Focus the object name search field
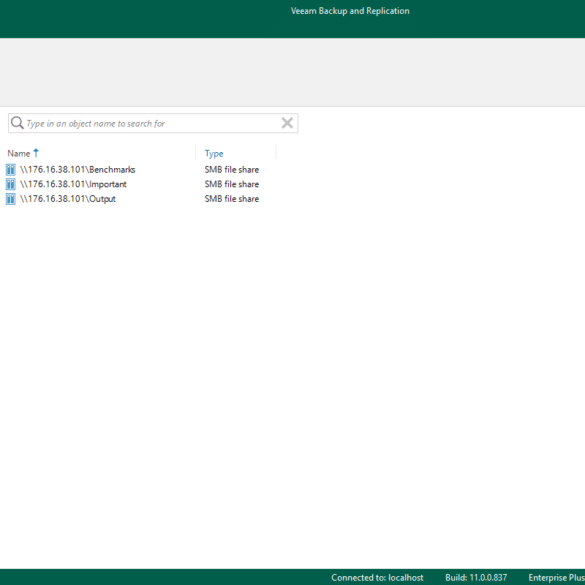 point(153,123)
